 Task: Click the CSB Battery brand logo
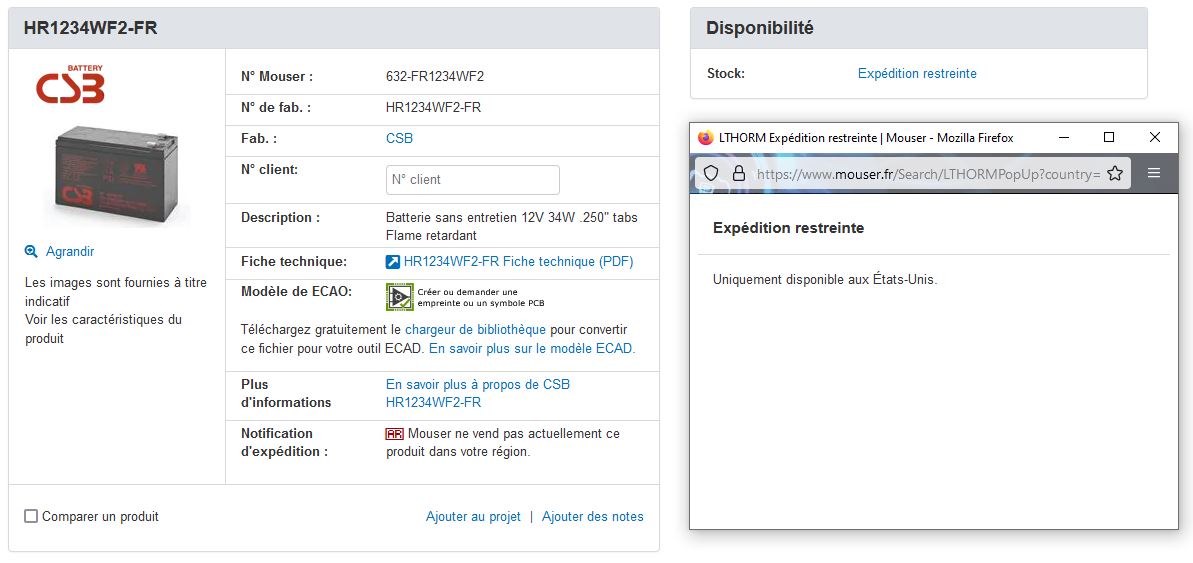tap(70, 84)
